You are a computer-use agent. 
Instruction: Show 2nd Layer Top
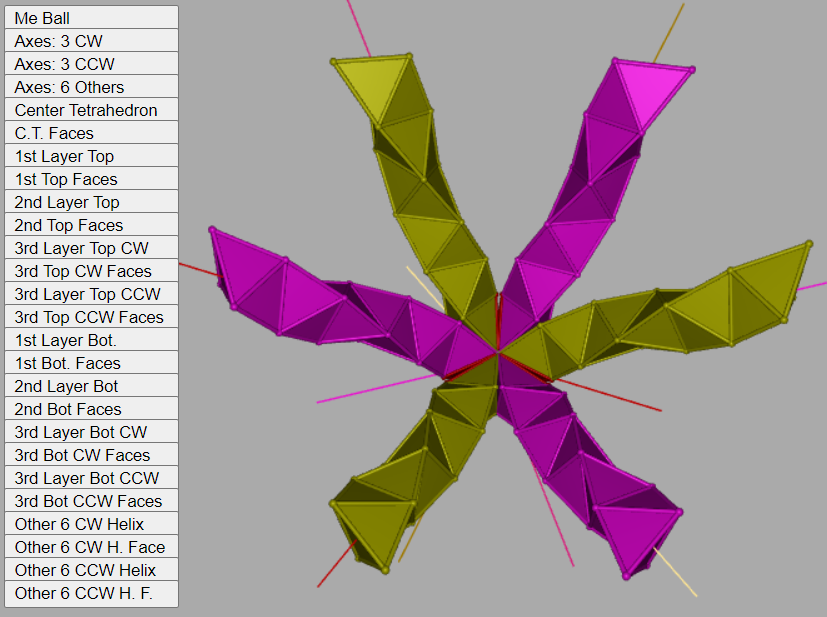pos(91,202)
